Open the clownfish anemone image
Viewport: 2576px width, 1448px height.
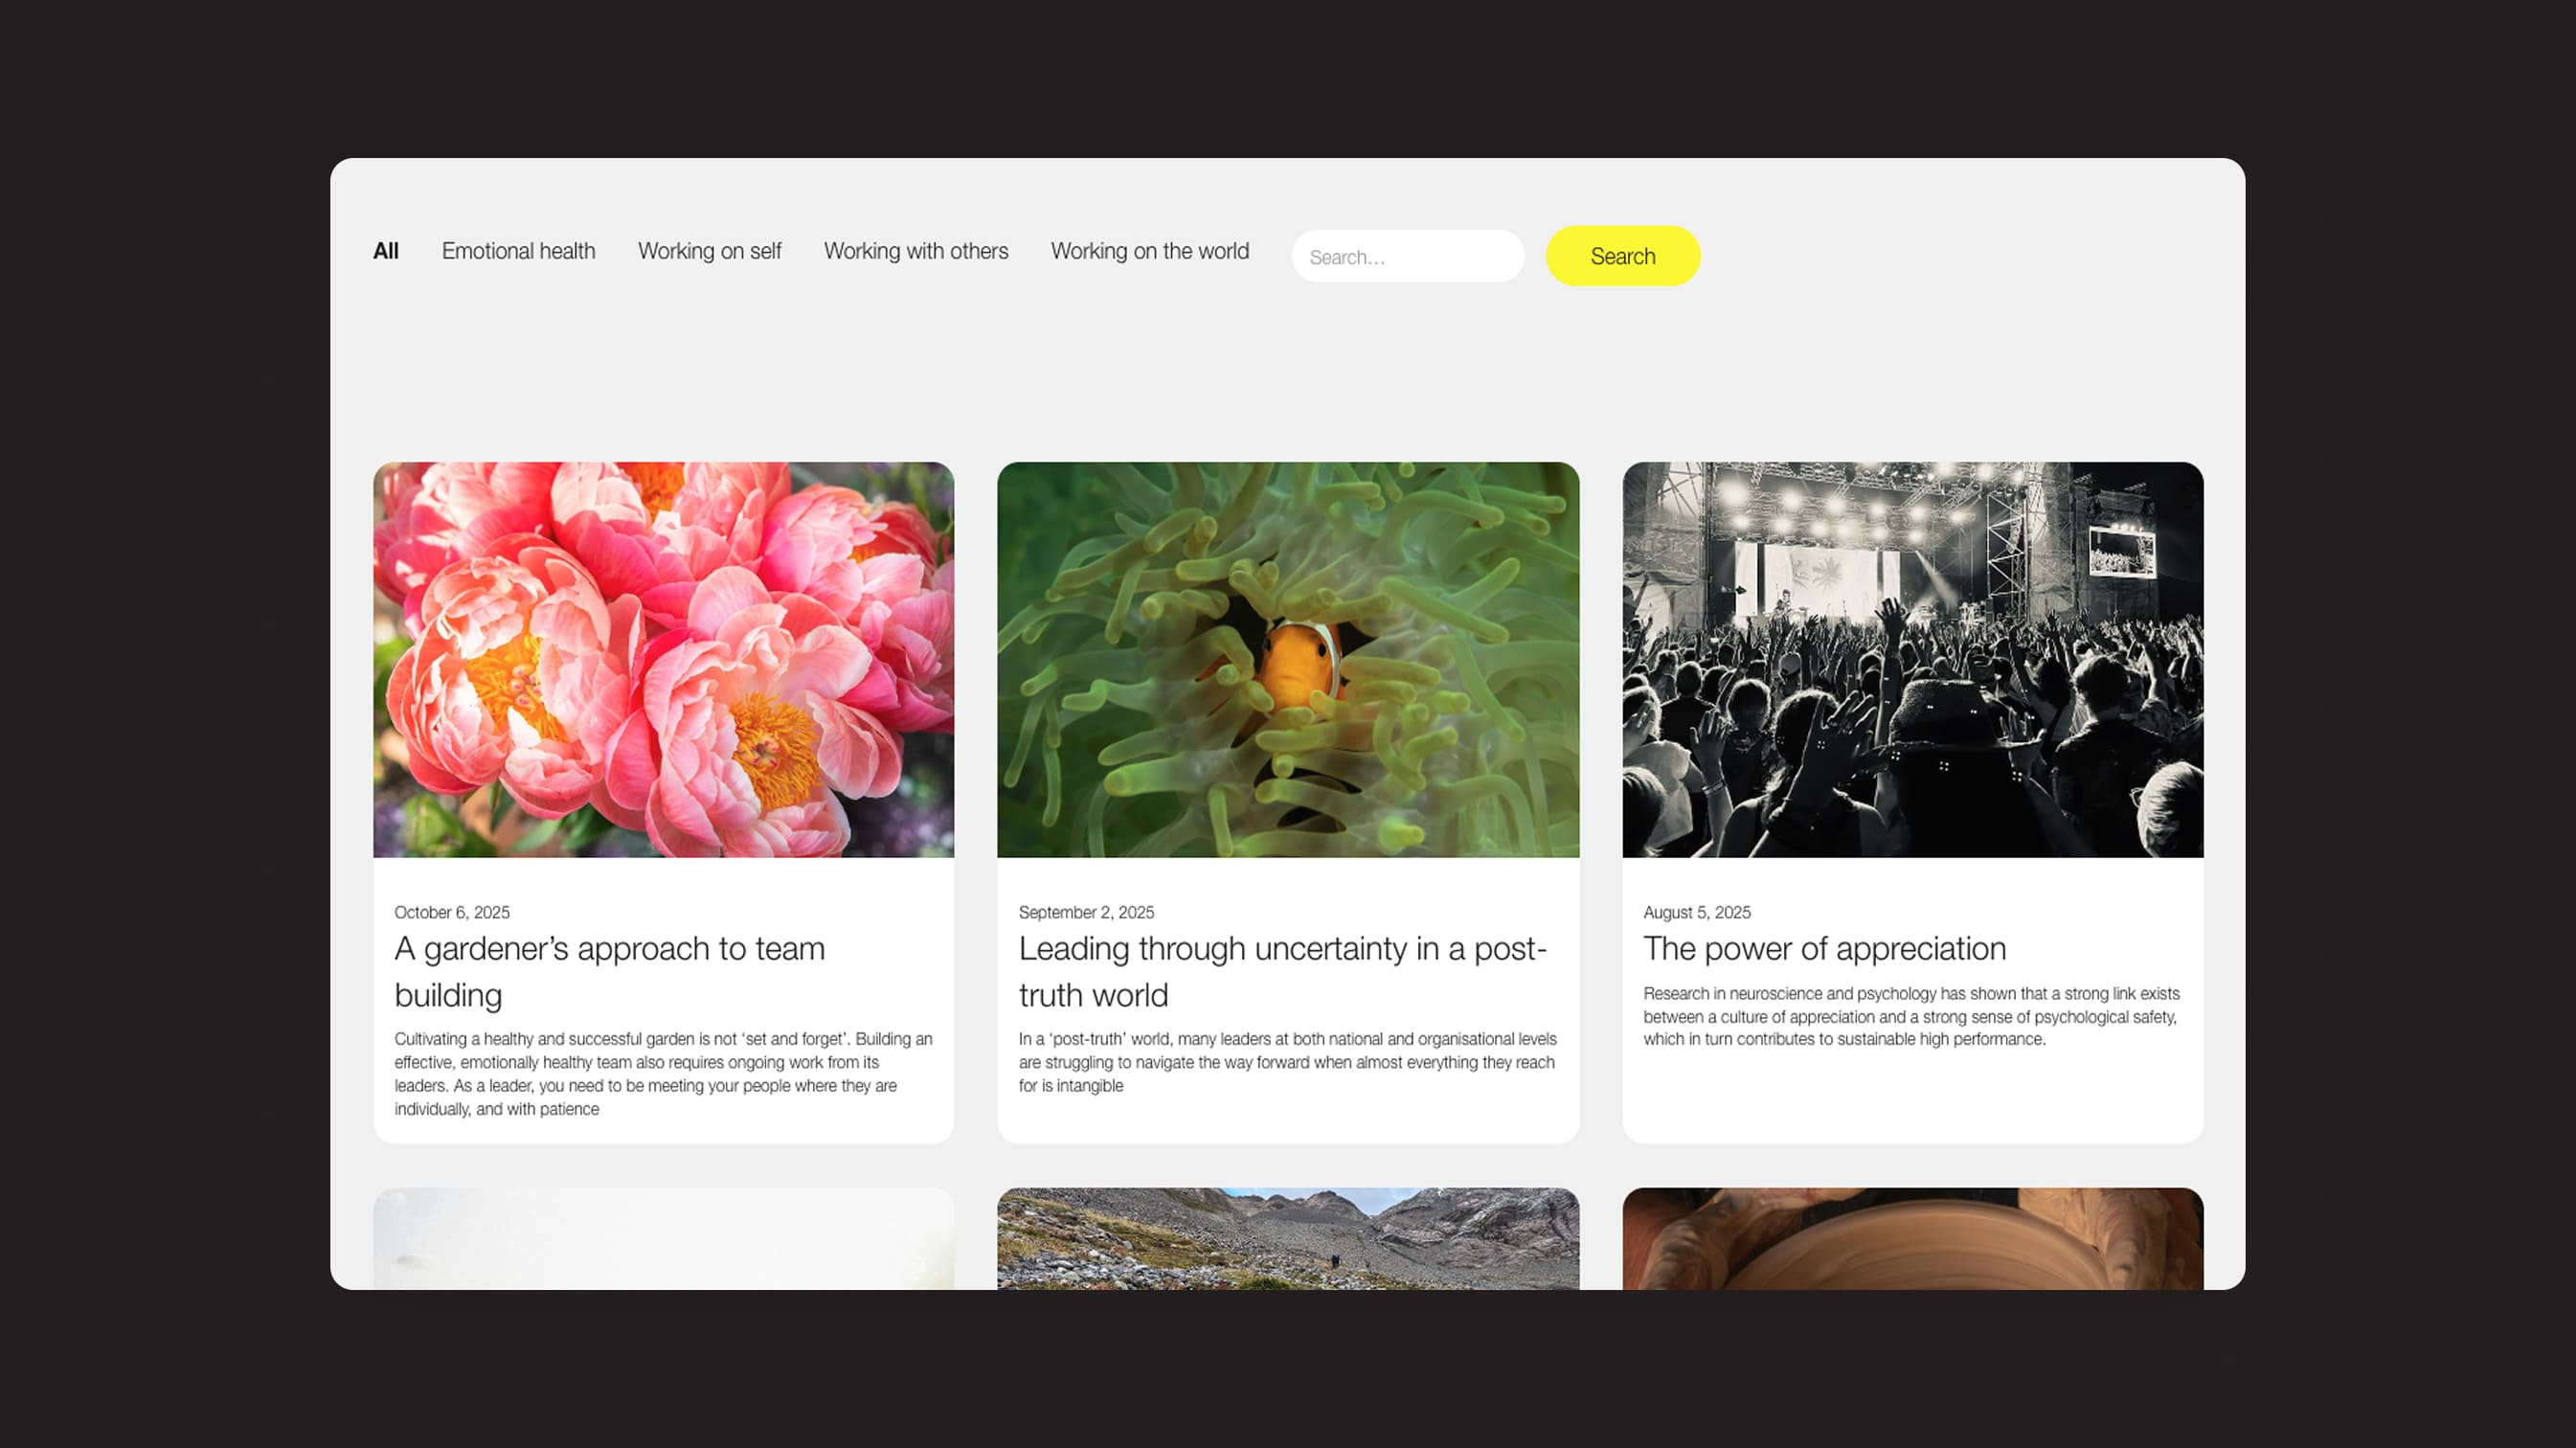tap(1288, 659)
